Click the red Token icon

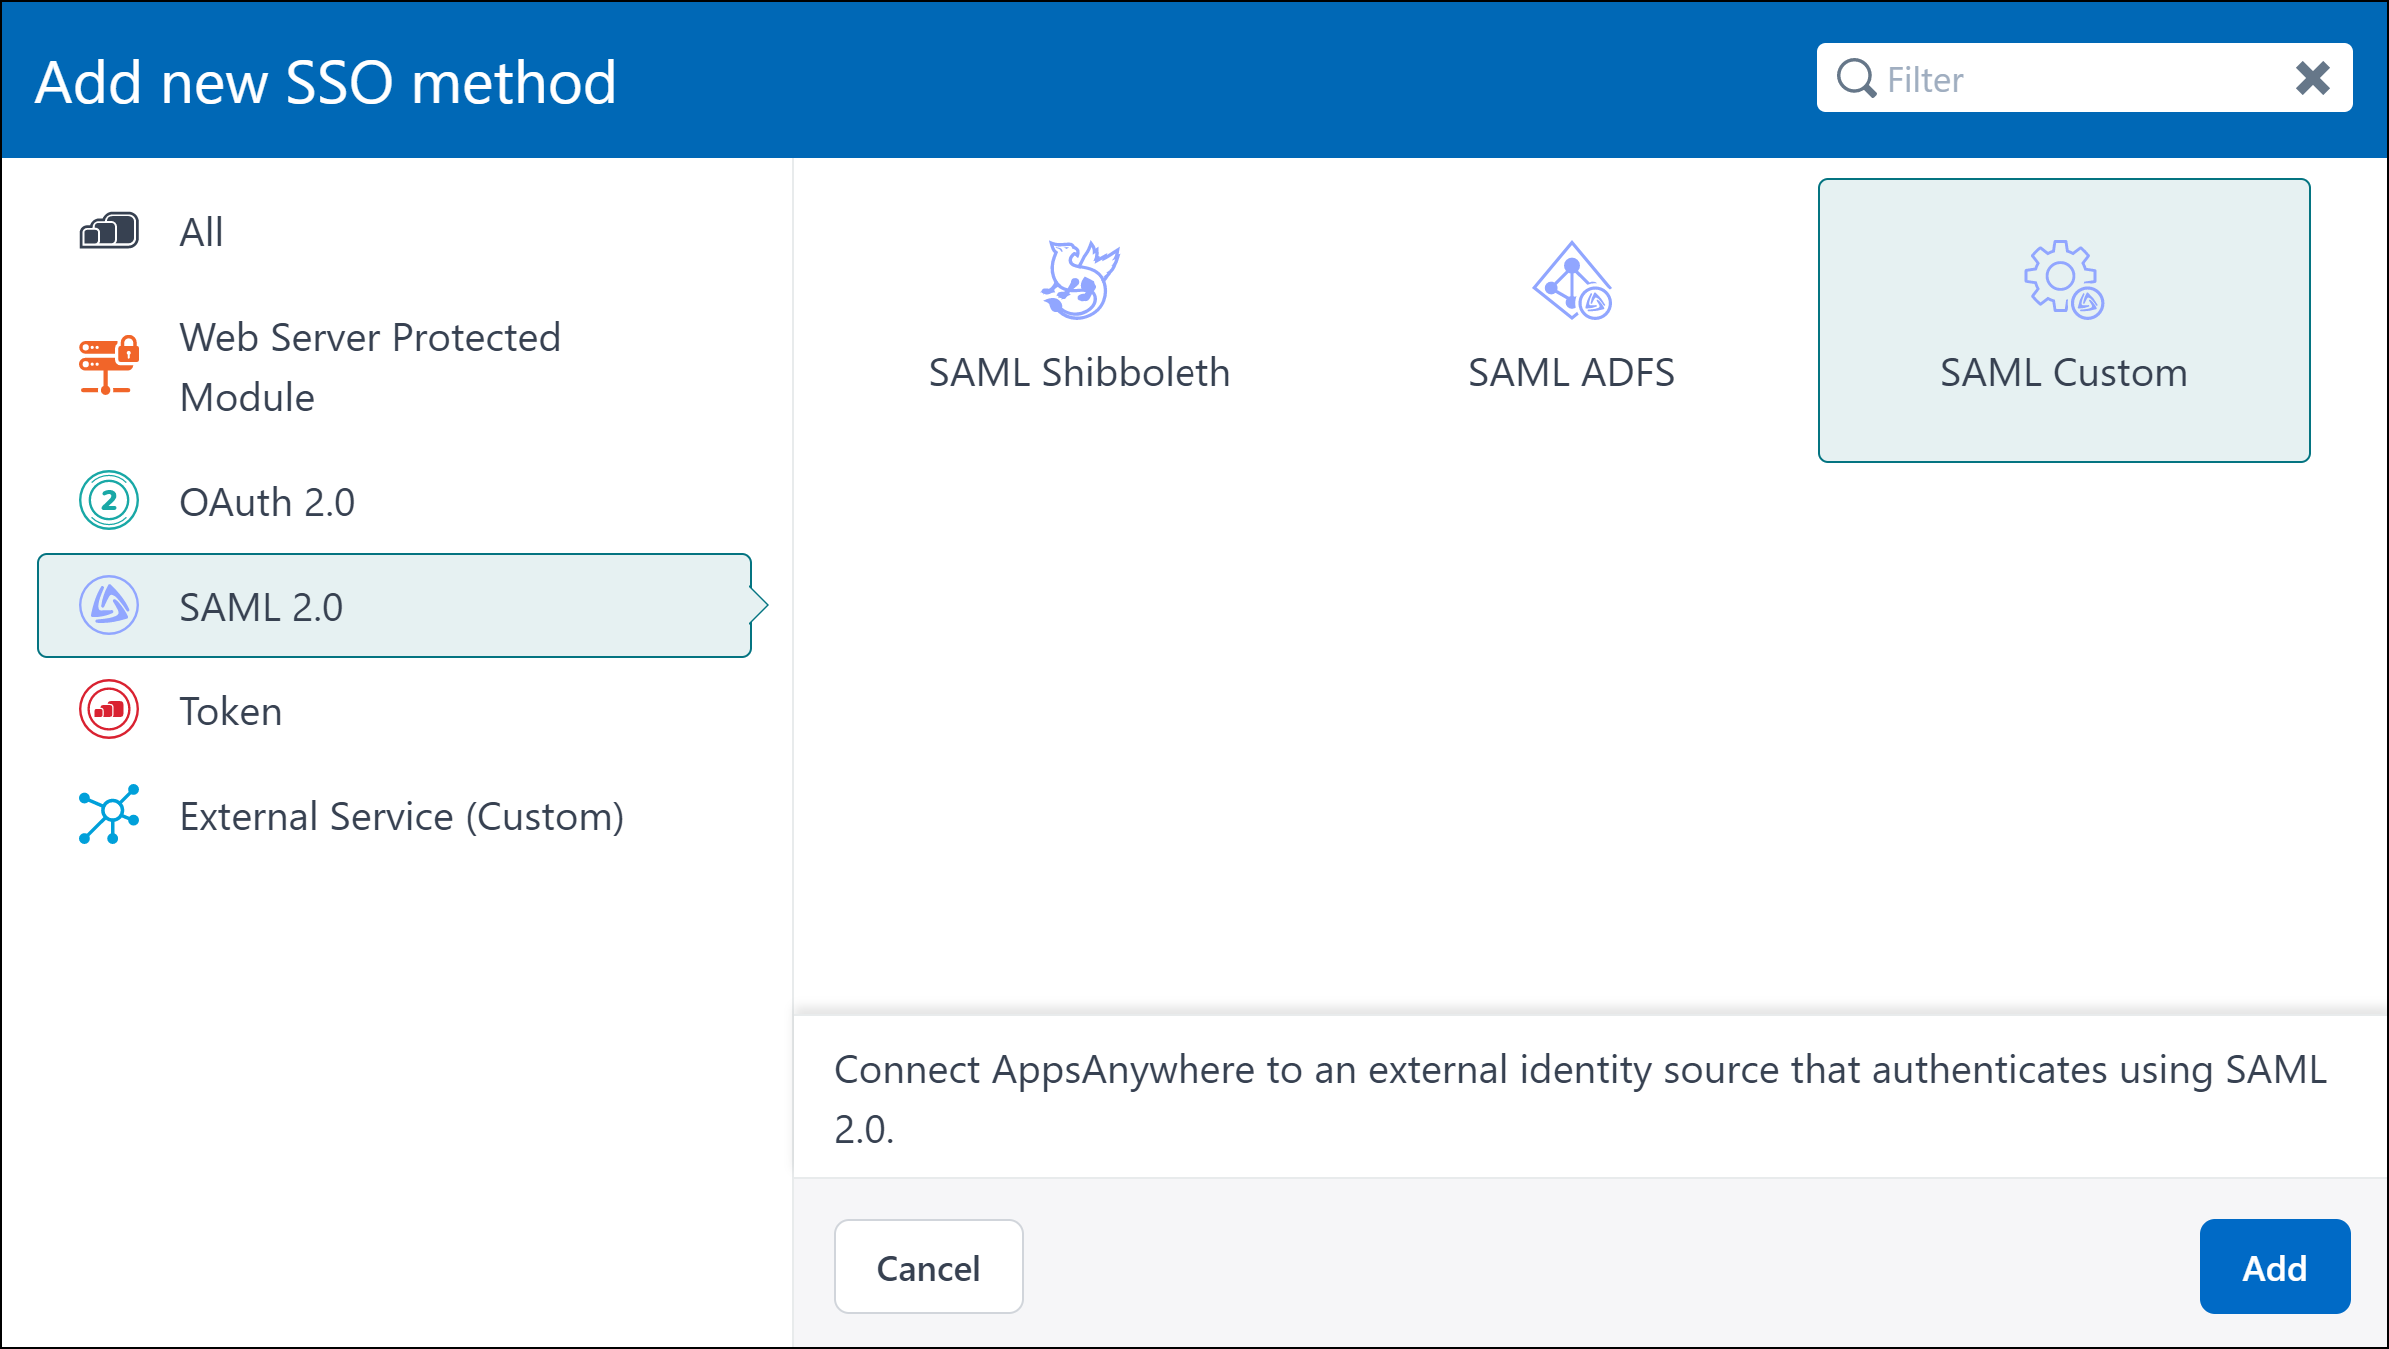tap(107, 710)
